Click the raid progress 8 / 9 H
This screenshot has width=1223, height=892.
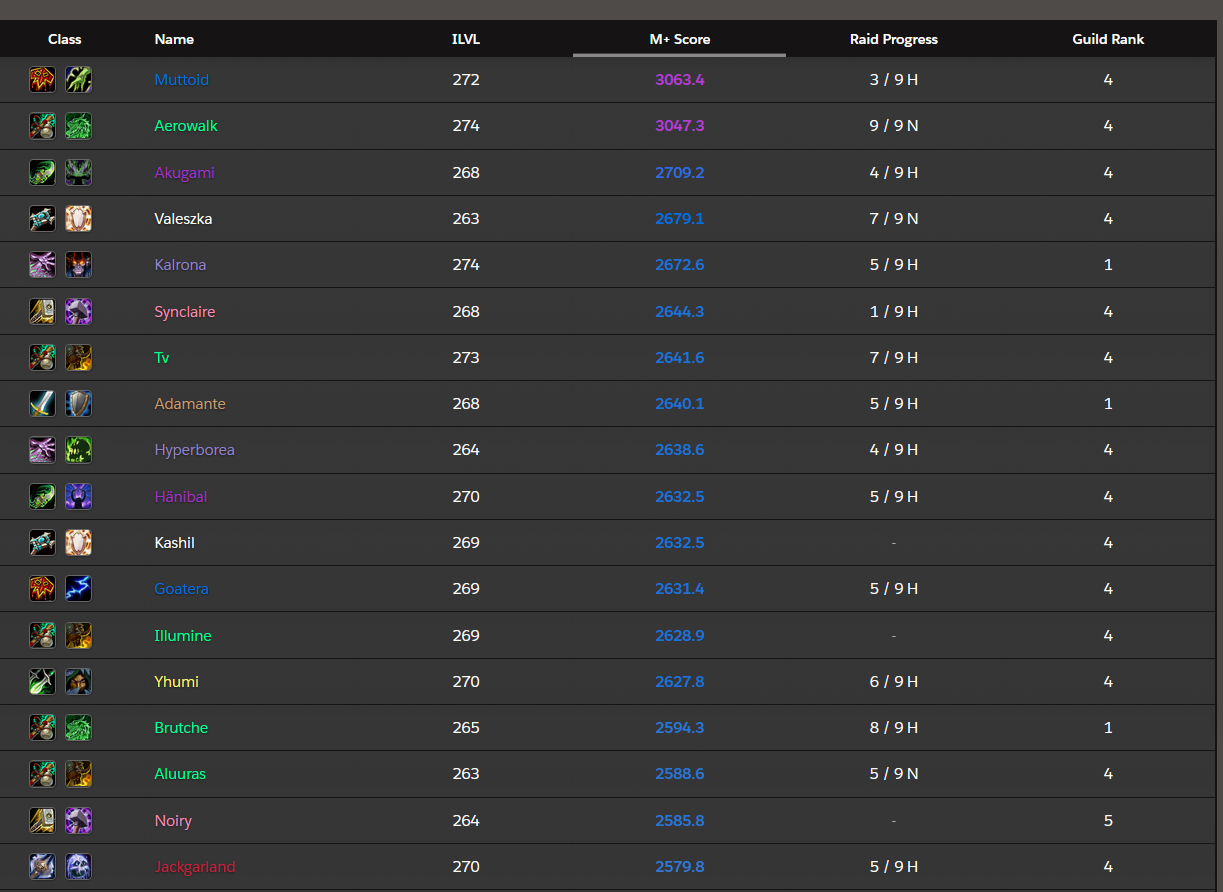click(x=894, y=728)
